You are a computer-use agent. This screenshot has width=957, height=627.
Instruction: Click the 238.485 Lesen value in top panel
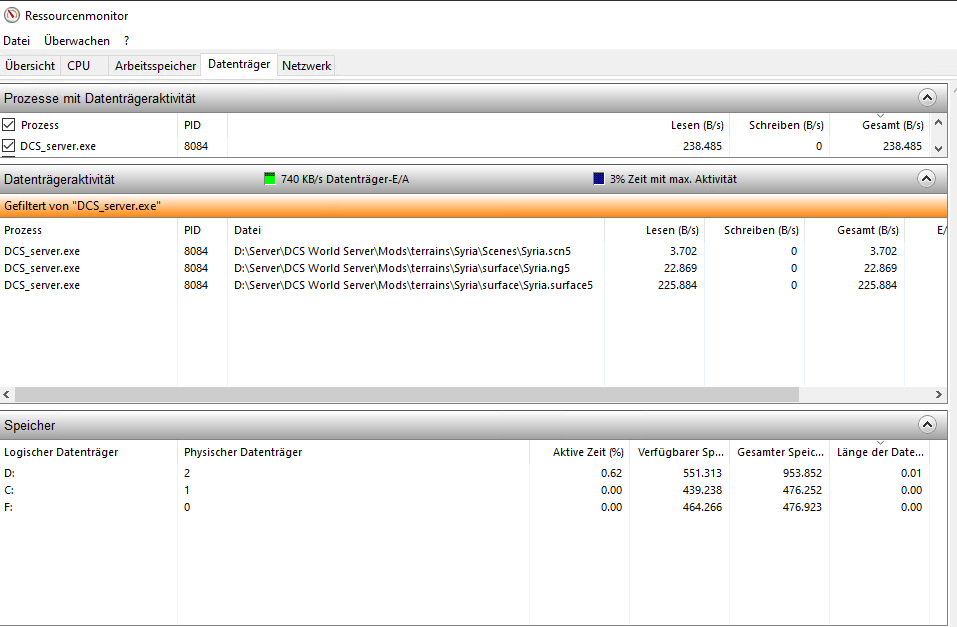(702, 146)
